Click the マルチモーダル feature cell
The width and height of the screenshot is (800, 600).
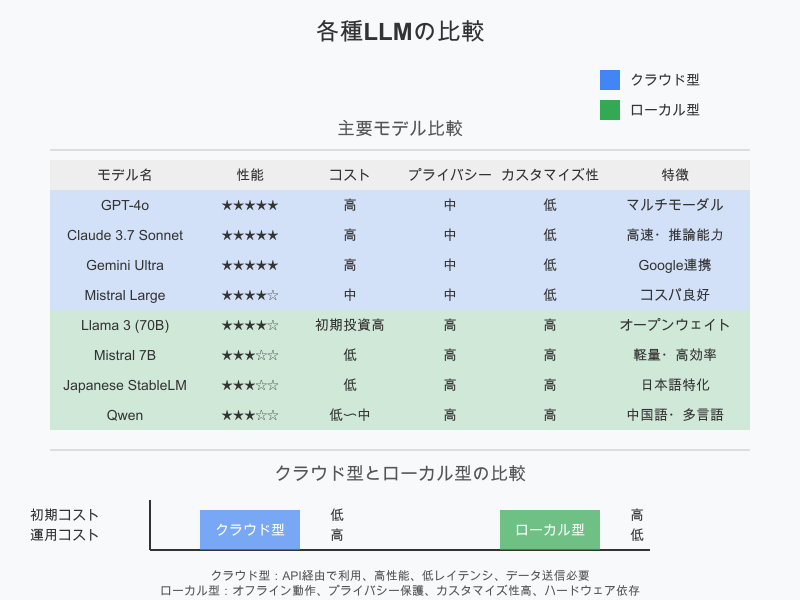point(675,205)
